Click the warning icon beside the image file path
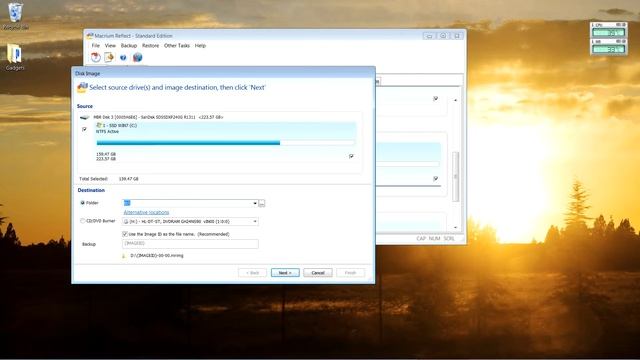 (x=124, y=256)
